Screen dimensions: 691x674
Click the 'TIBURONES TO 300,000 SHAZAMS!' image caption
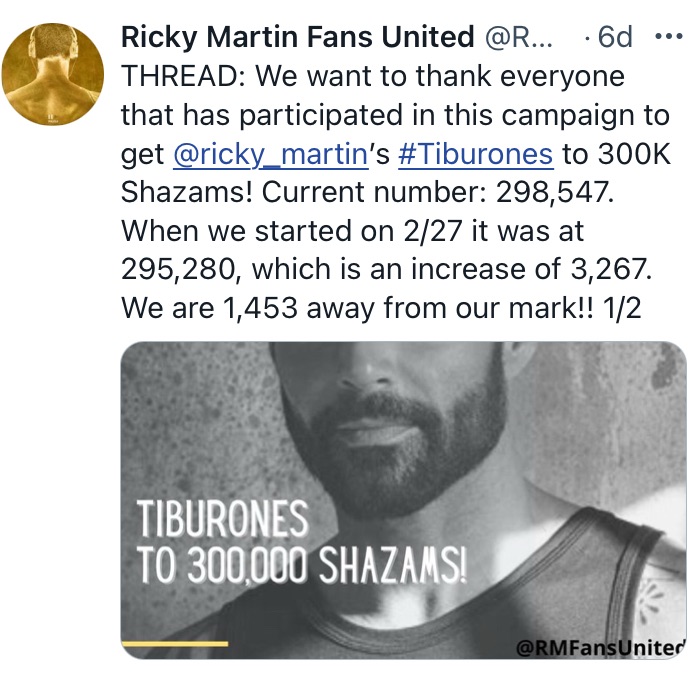point(300,545)
